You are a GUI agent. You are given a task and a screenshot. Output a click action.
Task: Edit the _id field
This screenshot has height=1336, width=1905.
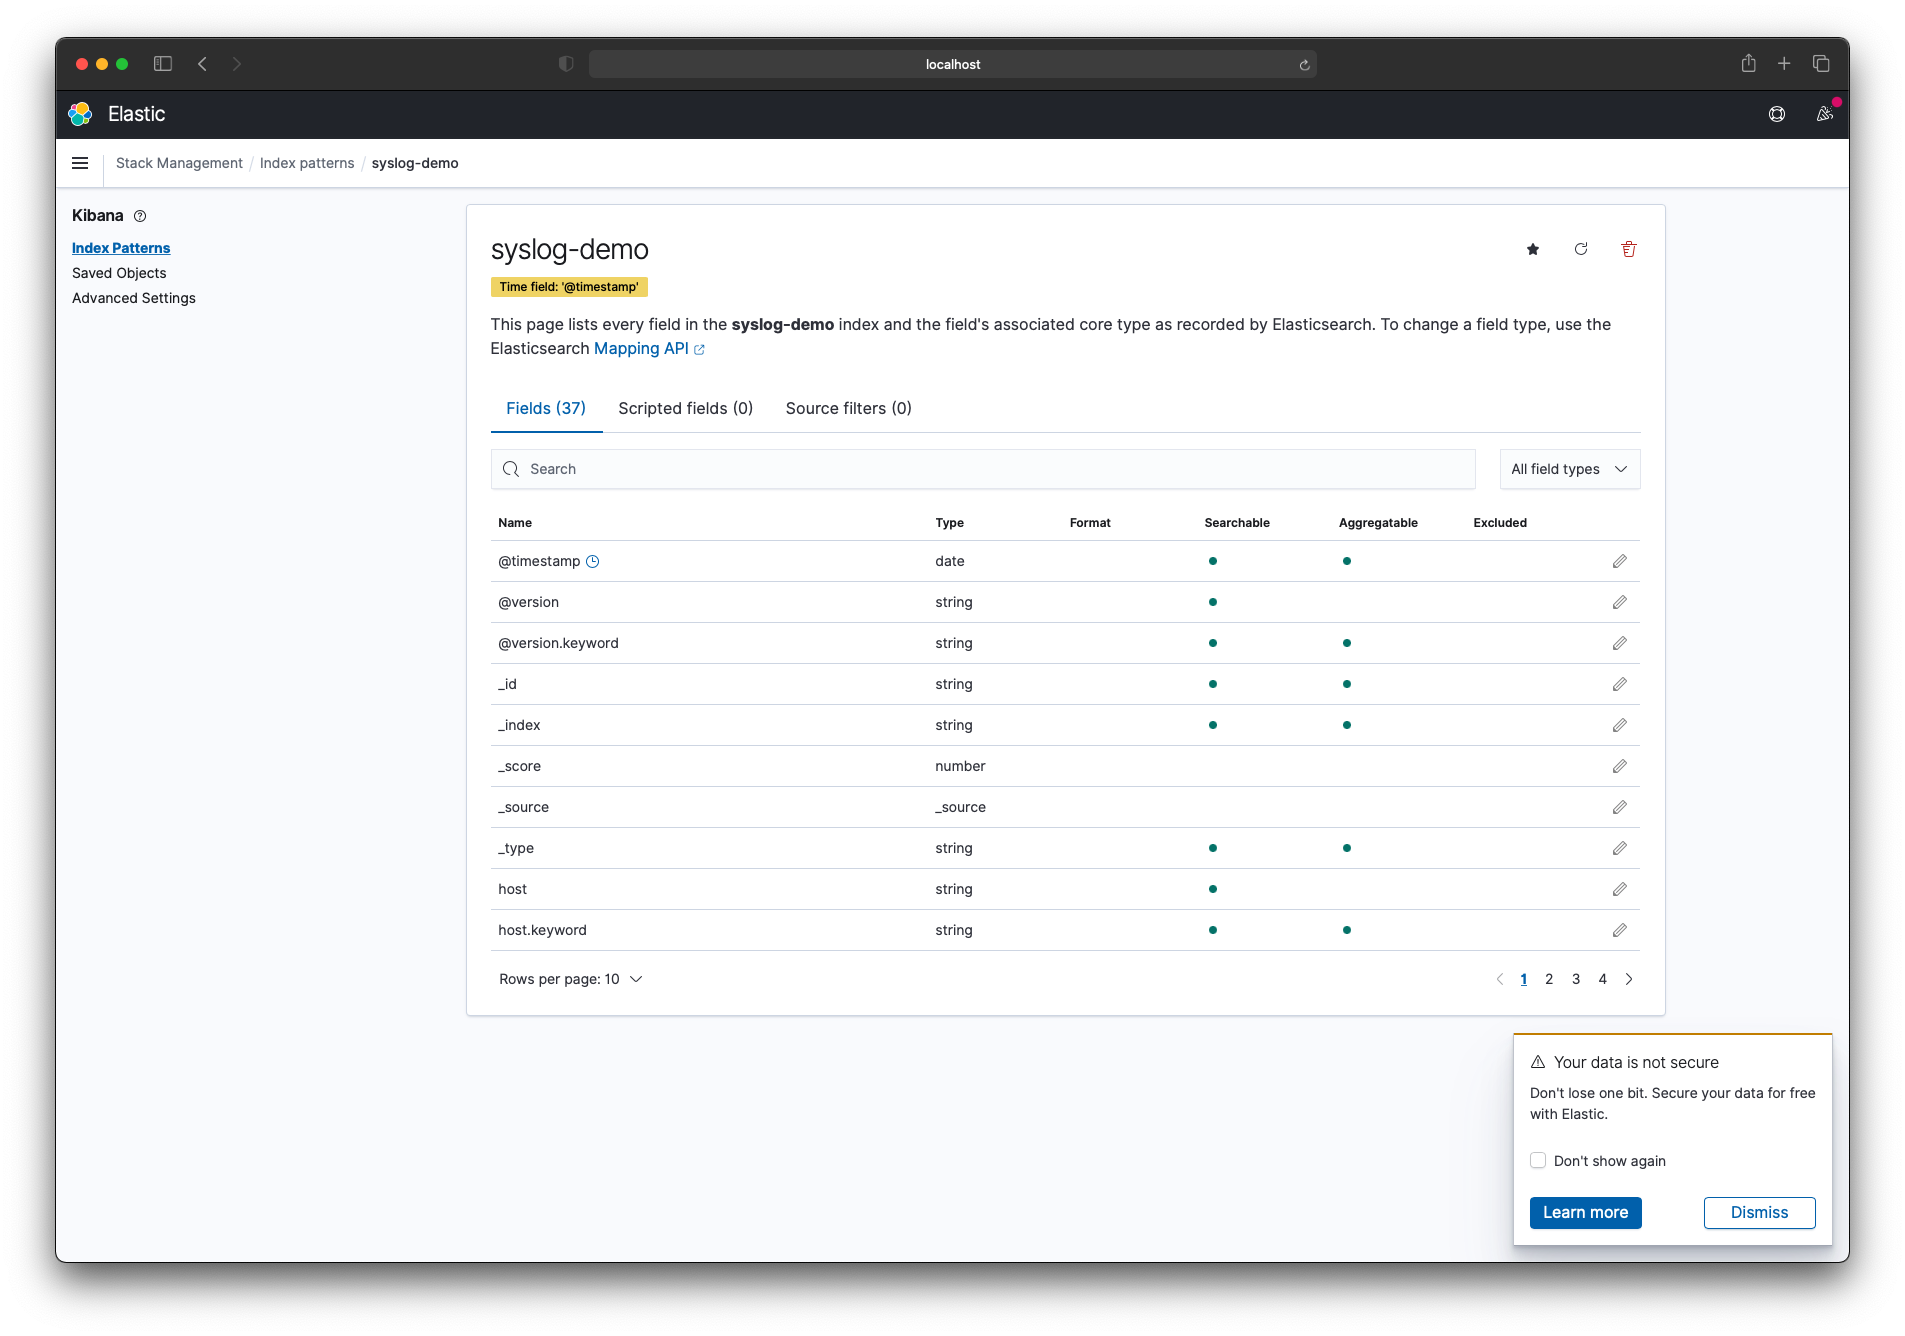tap(1620, 684)
